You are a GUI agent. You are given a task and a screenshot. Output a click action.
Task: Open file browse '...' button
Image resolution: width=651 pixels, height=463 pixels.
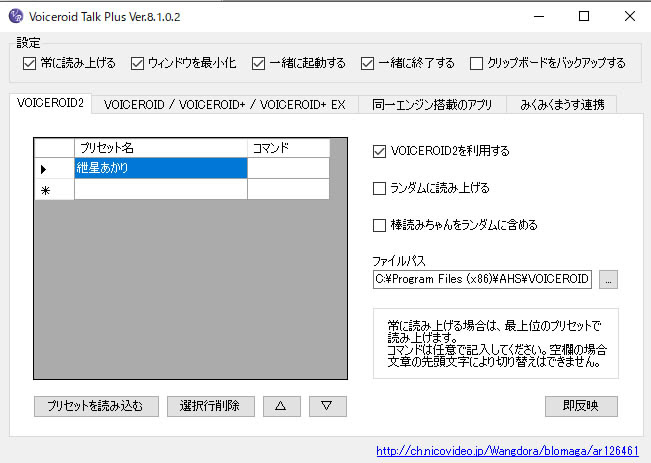(608, 279)
